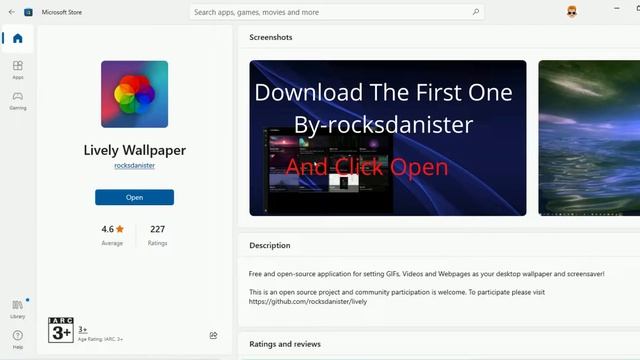This screenshot has height=360, width=640.
Task: Click the GitHub rocksdanister/lively URL
Action: click(308, 302)
